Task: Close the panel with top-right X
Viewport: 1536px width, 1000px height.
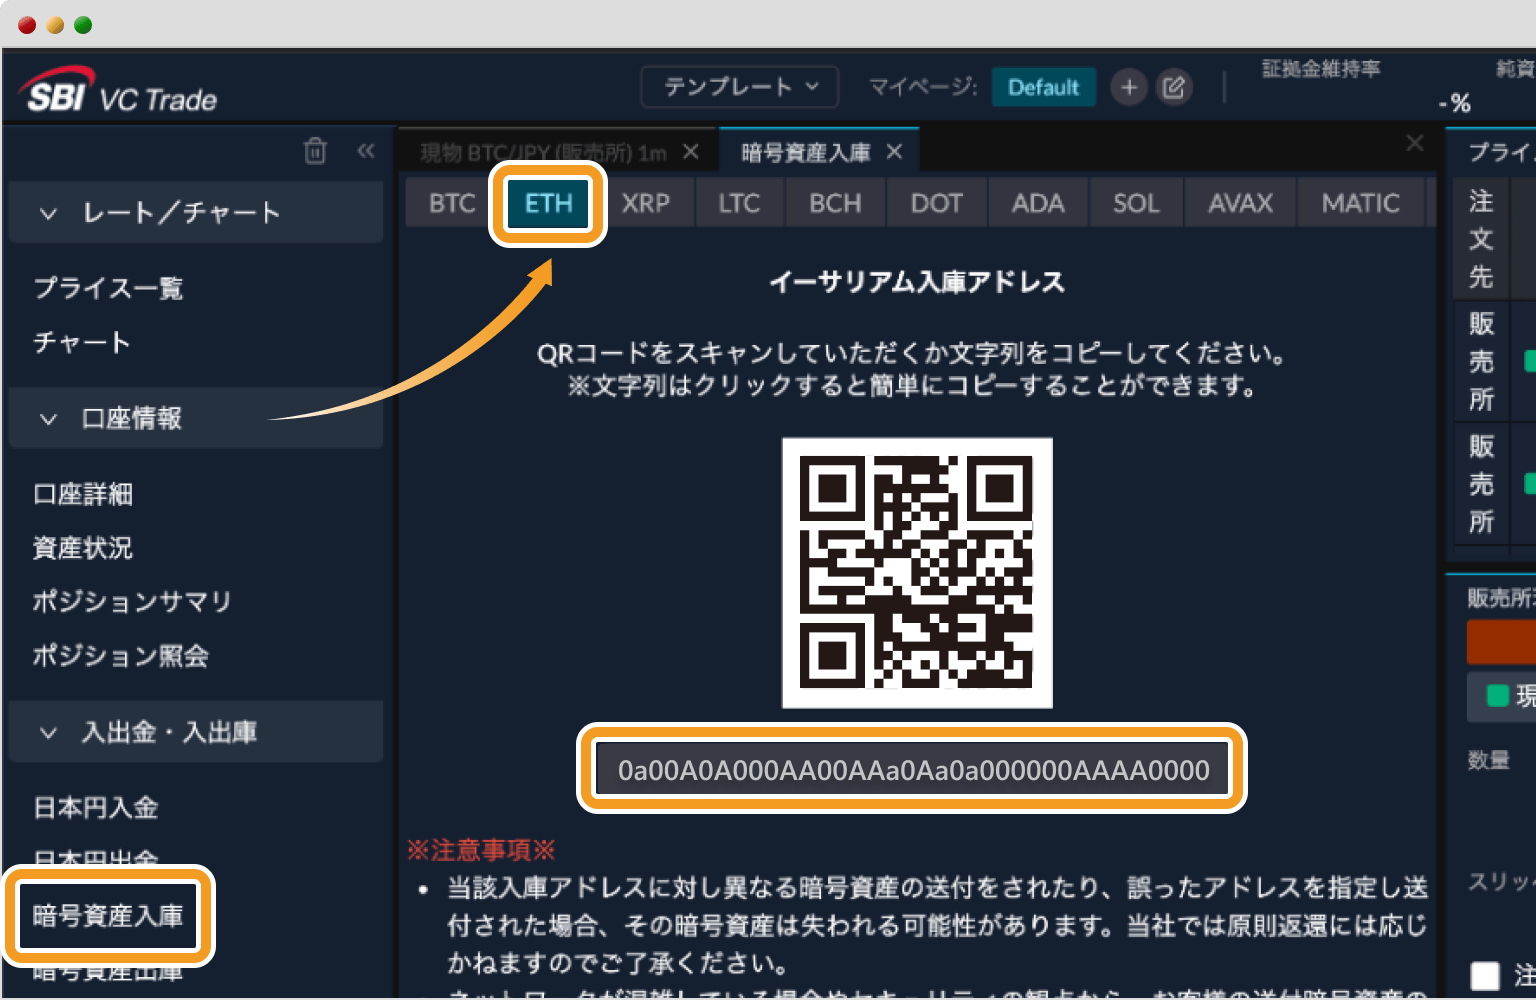Action: pyautogui.click(x=1415, y=143)
